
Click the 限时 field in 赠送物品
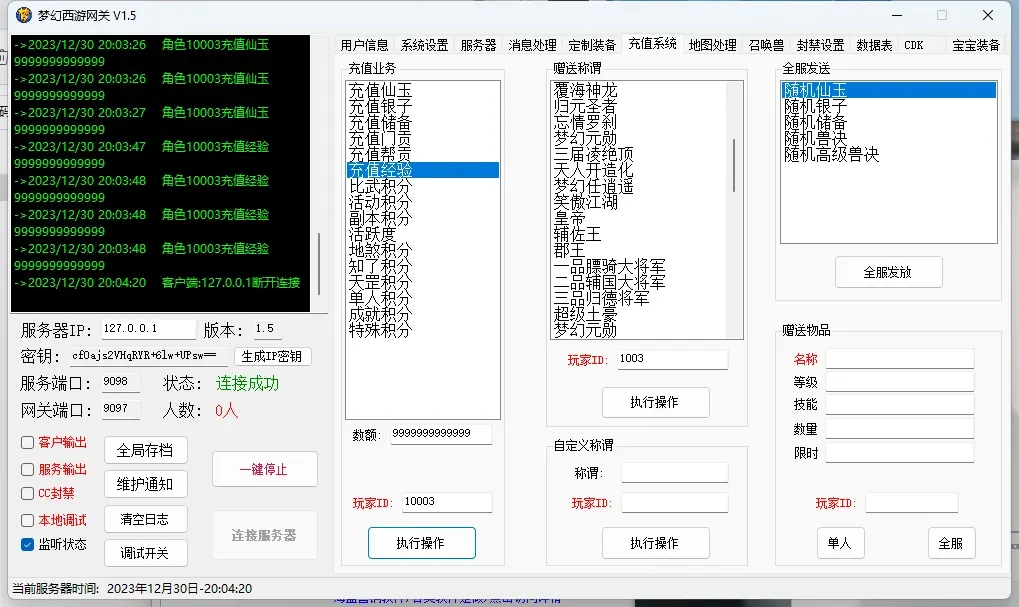click(x=900, y=452)
